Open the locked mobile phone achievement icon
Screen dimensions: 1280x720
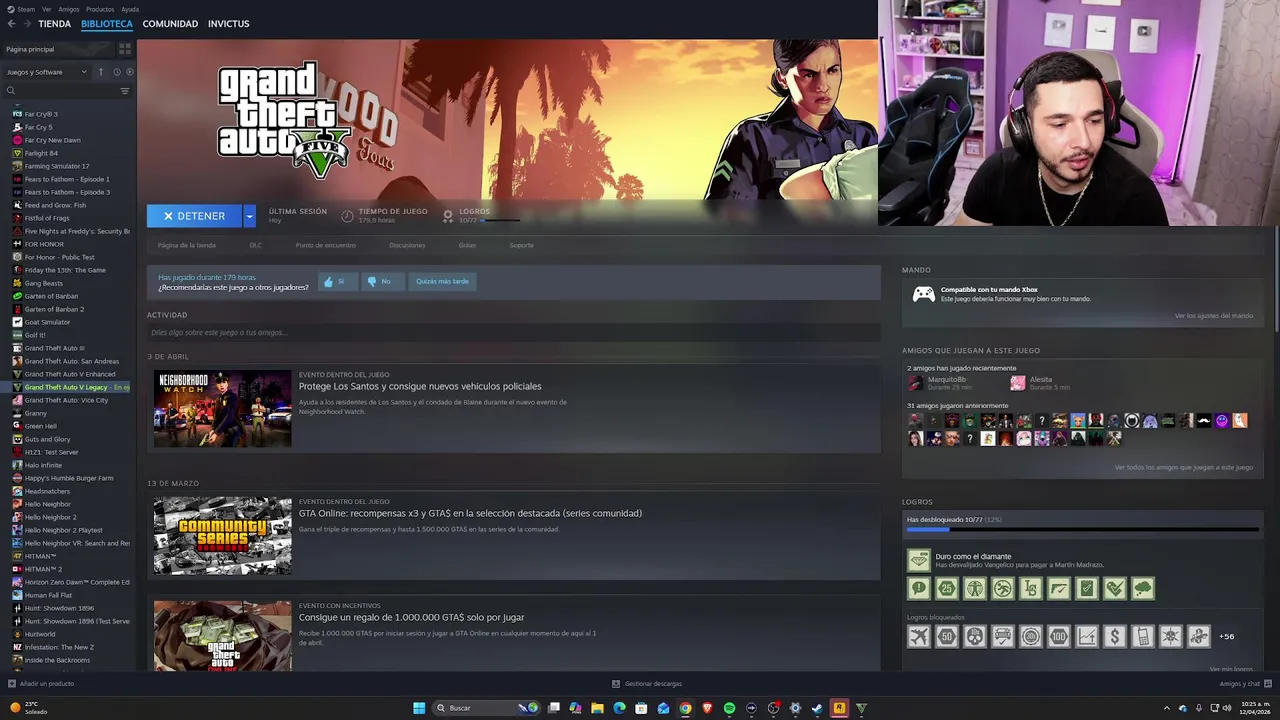coord(1142,636)
